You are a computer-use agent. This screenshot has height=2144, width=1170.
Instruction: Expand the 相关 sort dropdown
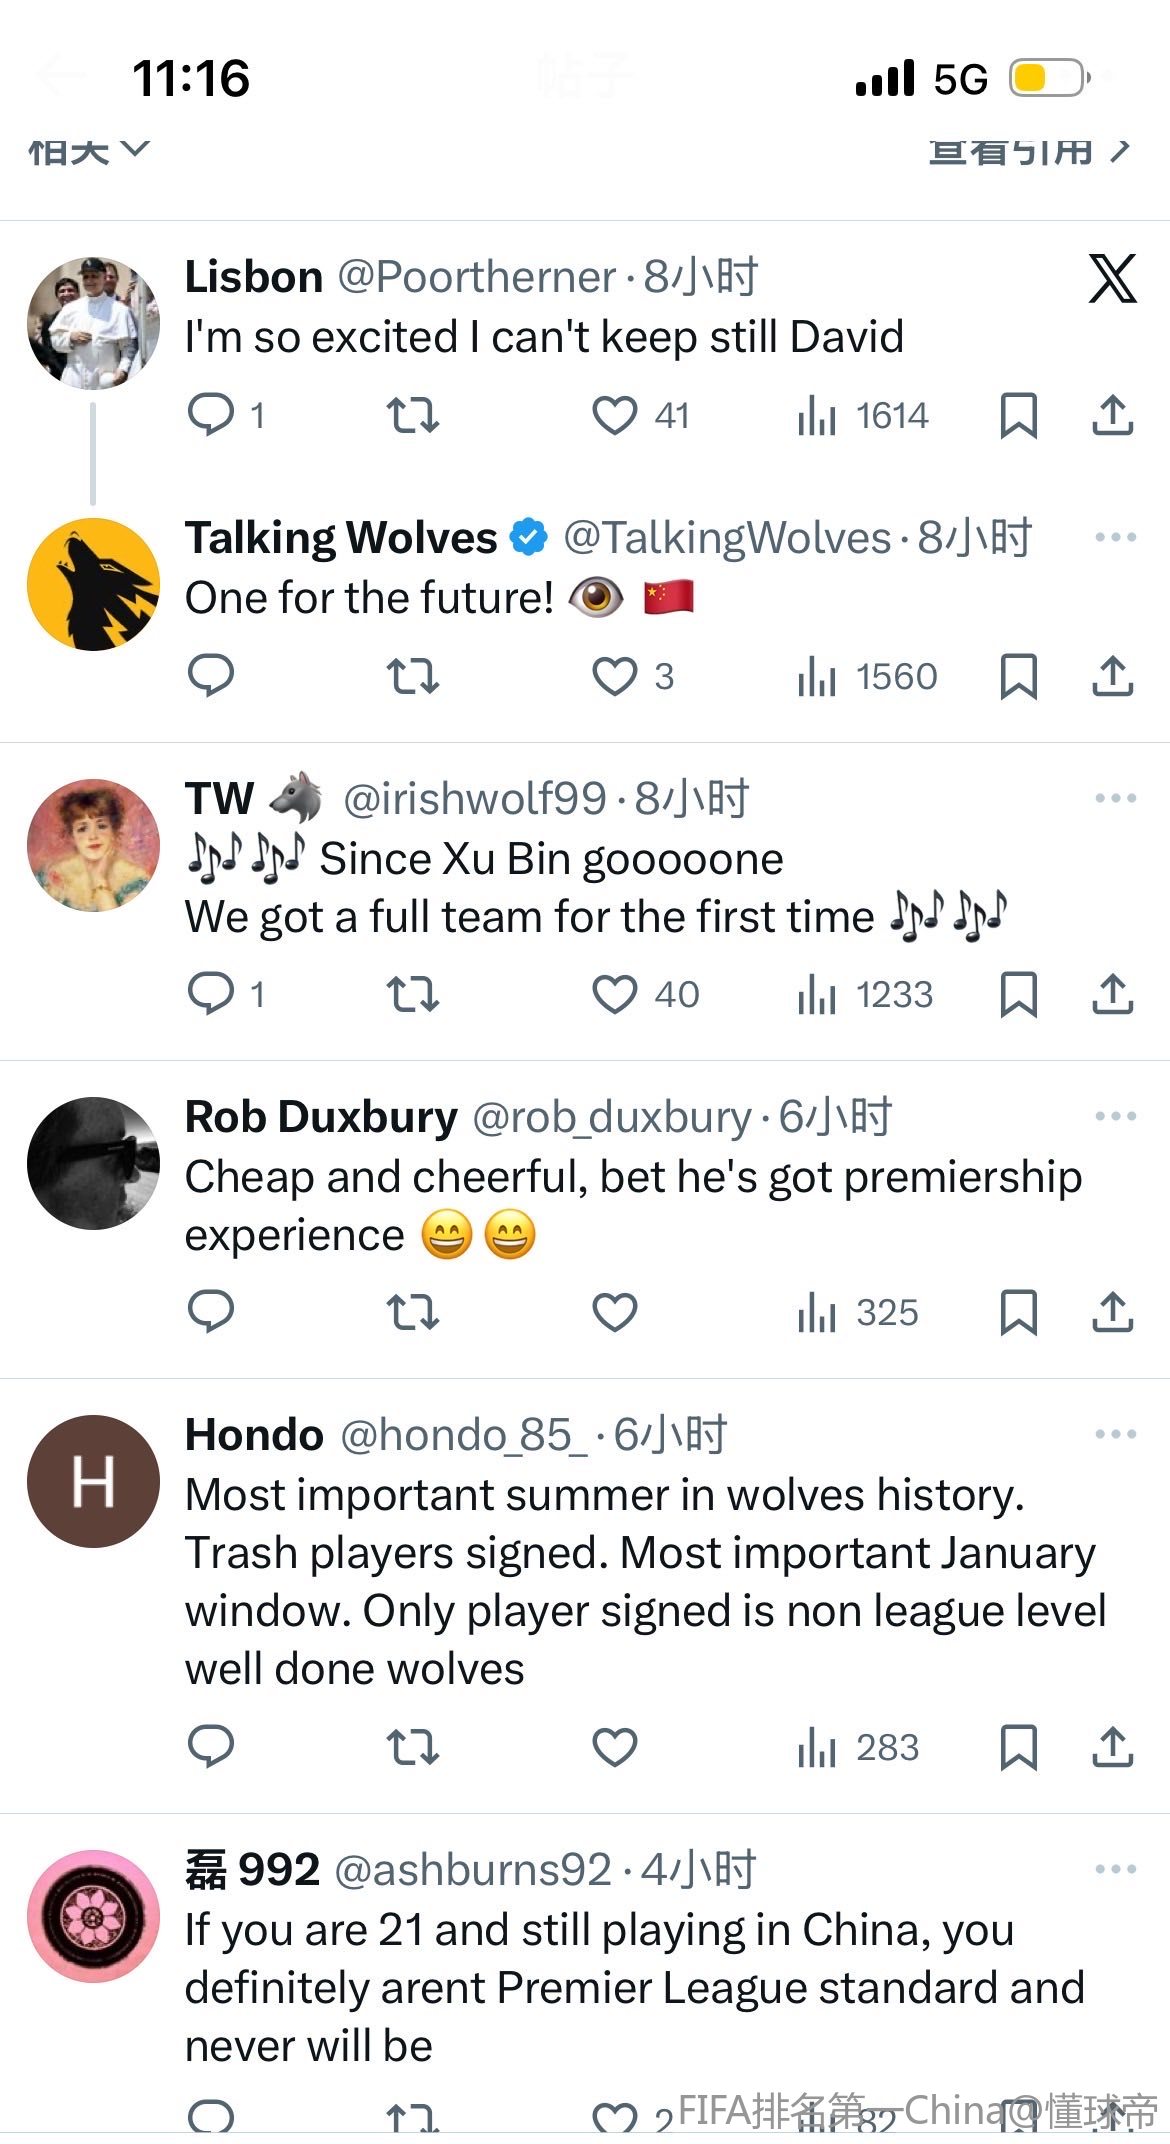point(88,150)
